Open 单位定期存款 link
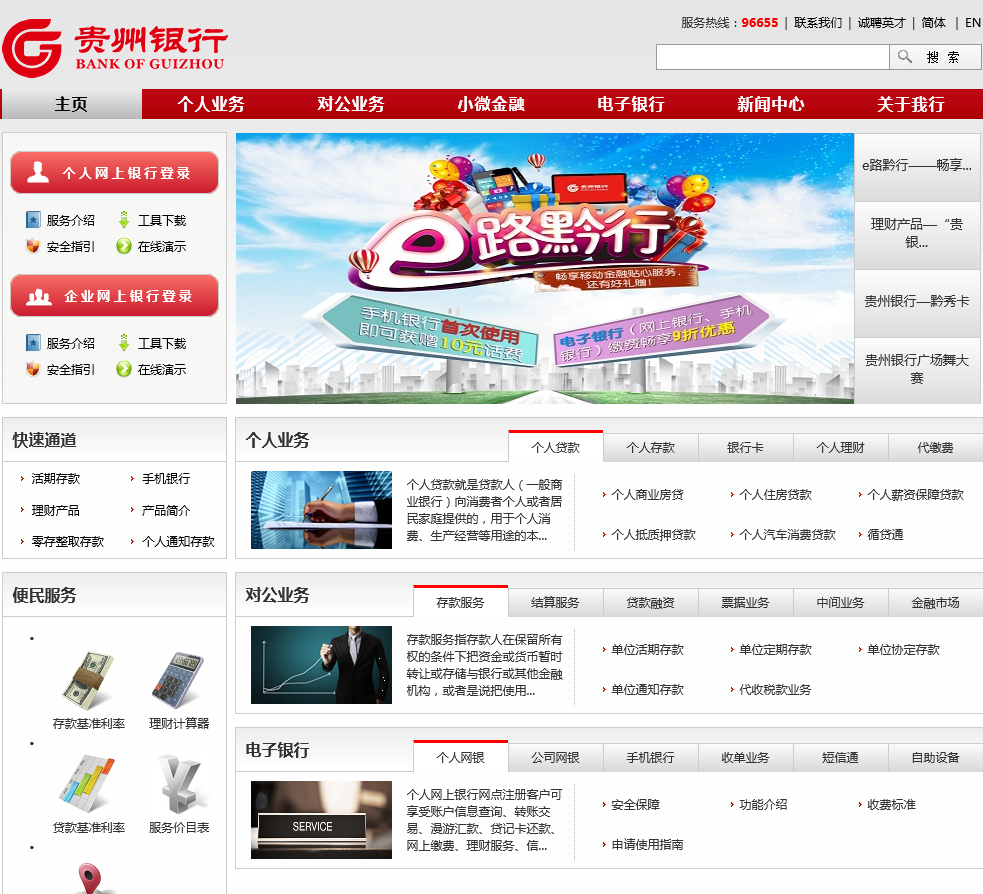 point(775,649)
